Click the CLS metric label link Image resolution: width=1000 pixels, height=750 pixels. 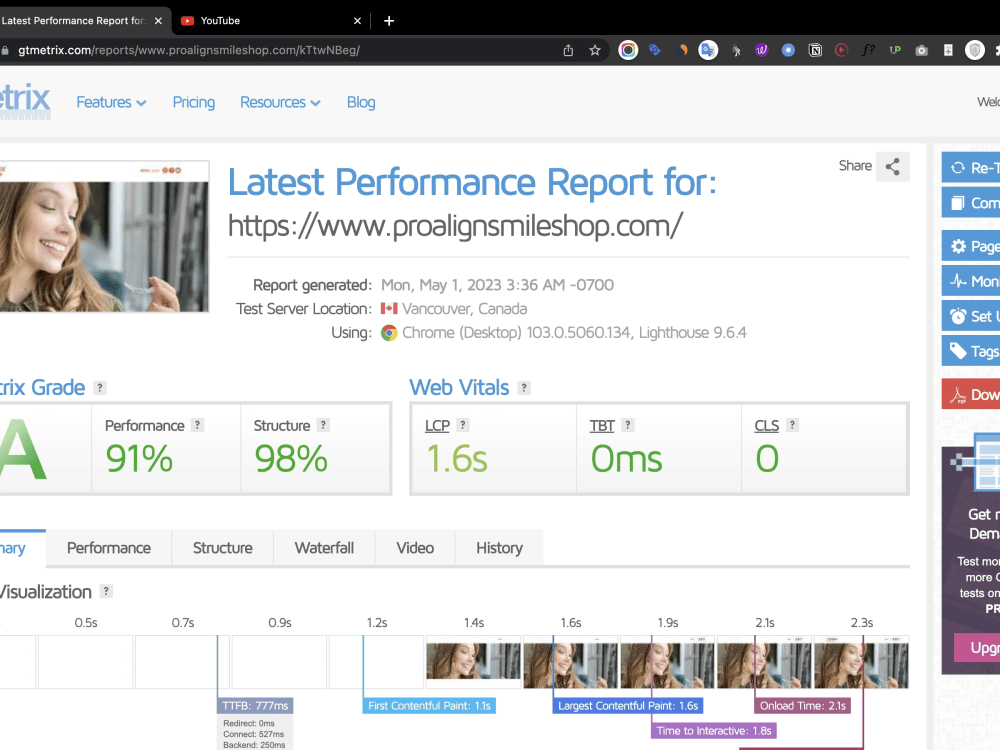(x=767, y=425)
